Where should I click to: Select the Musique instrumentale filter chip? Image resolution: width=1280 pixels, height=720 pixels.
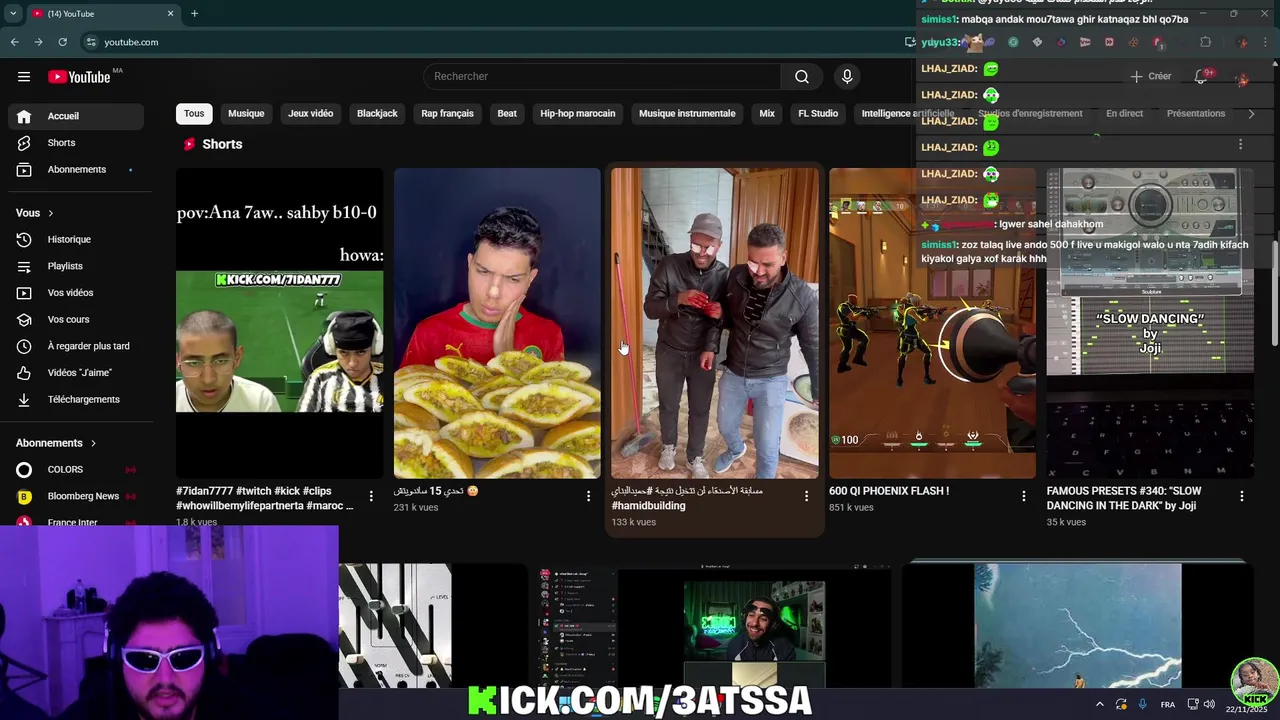point(687,114)
